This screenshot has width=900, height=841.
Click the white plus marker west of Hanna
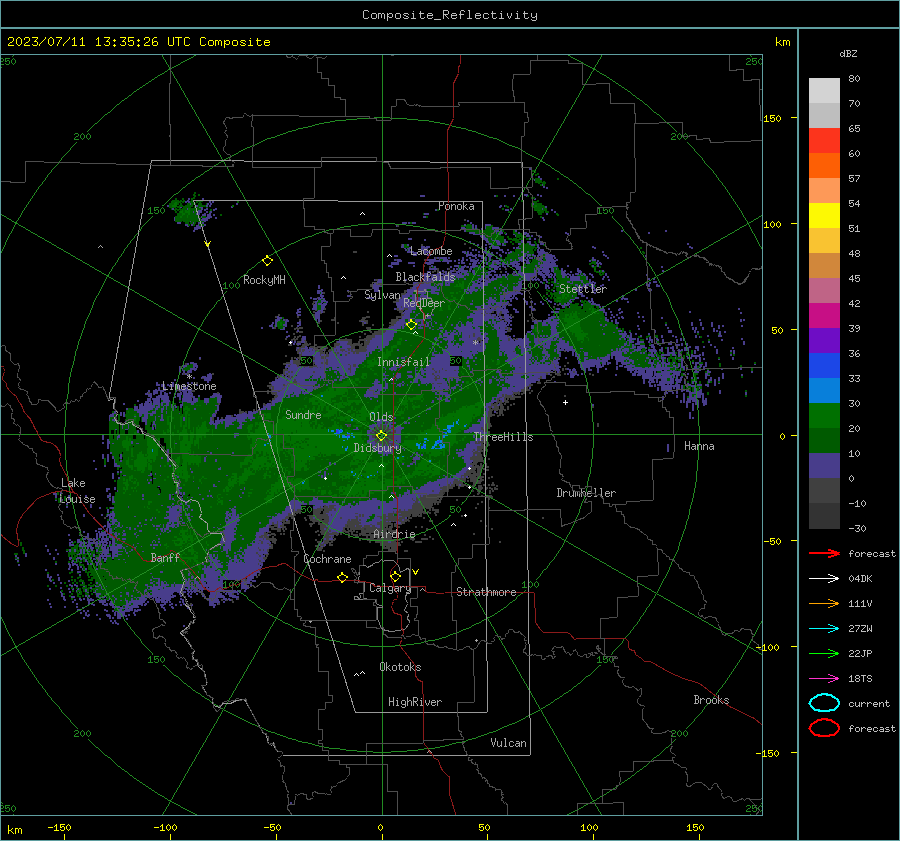click(x=565, y=402)
